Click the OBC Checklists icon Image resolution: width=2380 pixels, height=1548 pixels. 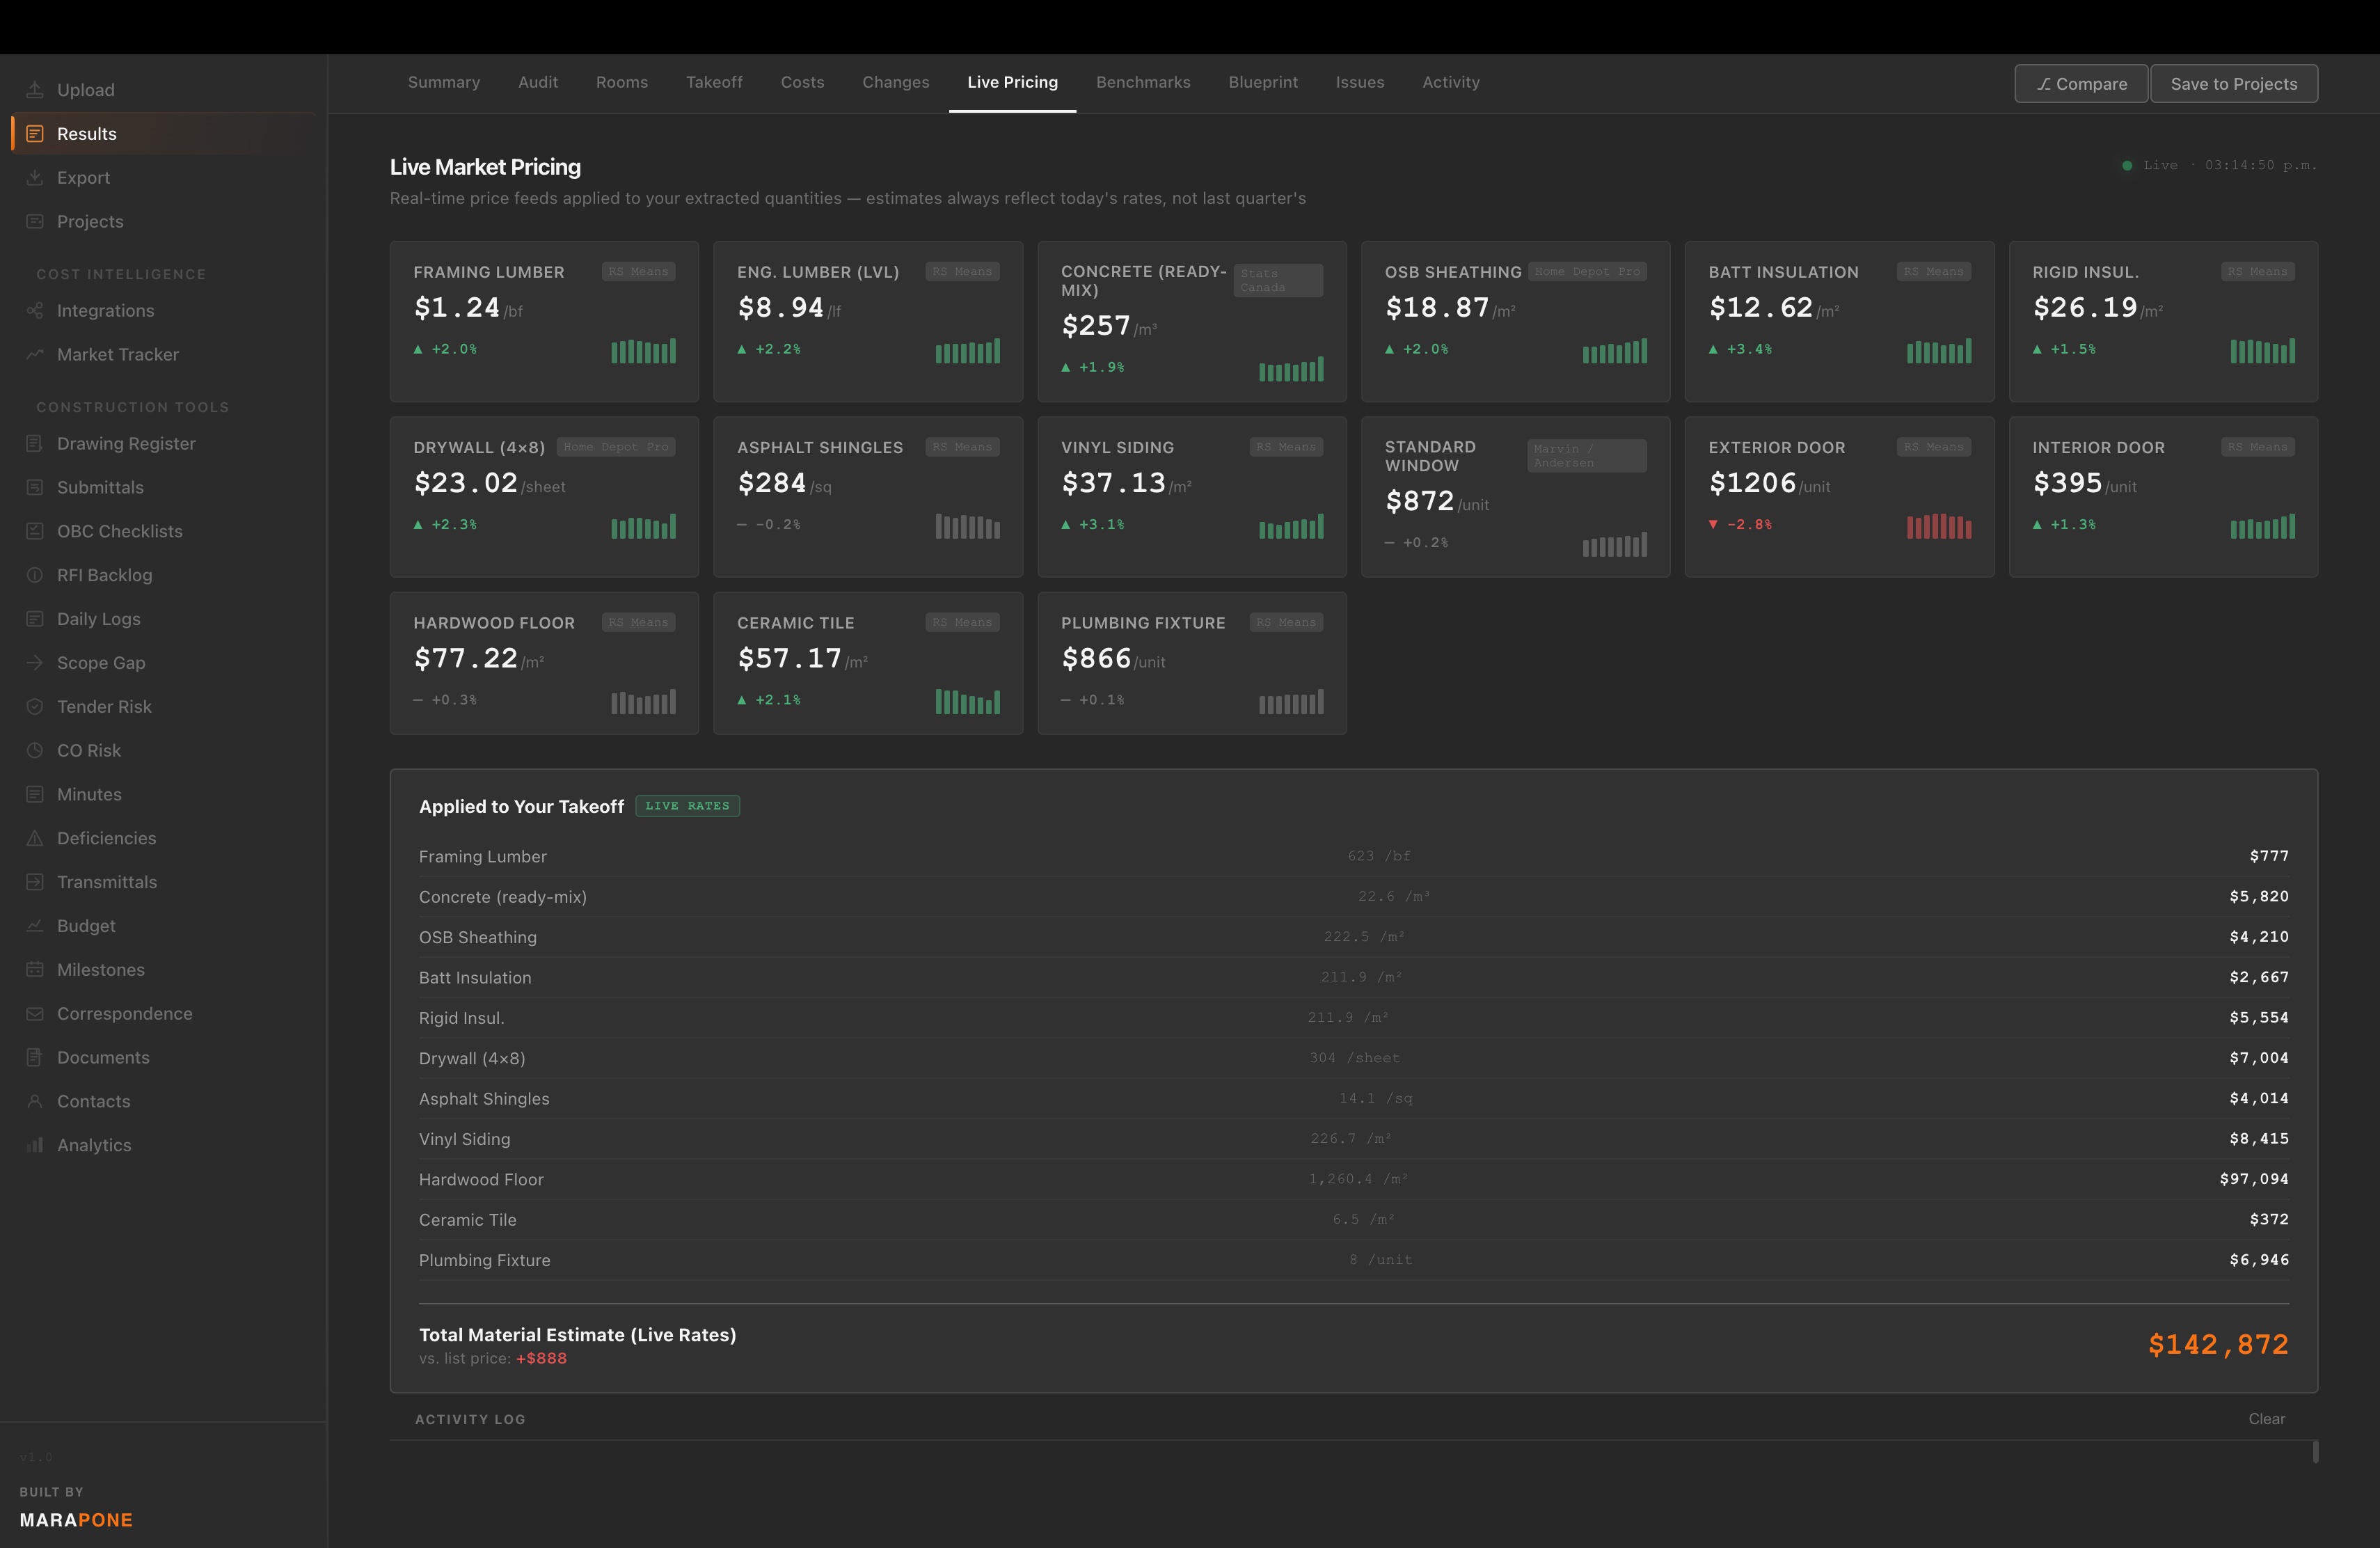35,531
